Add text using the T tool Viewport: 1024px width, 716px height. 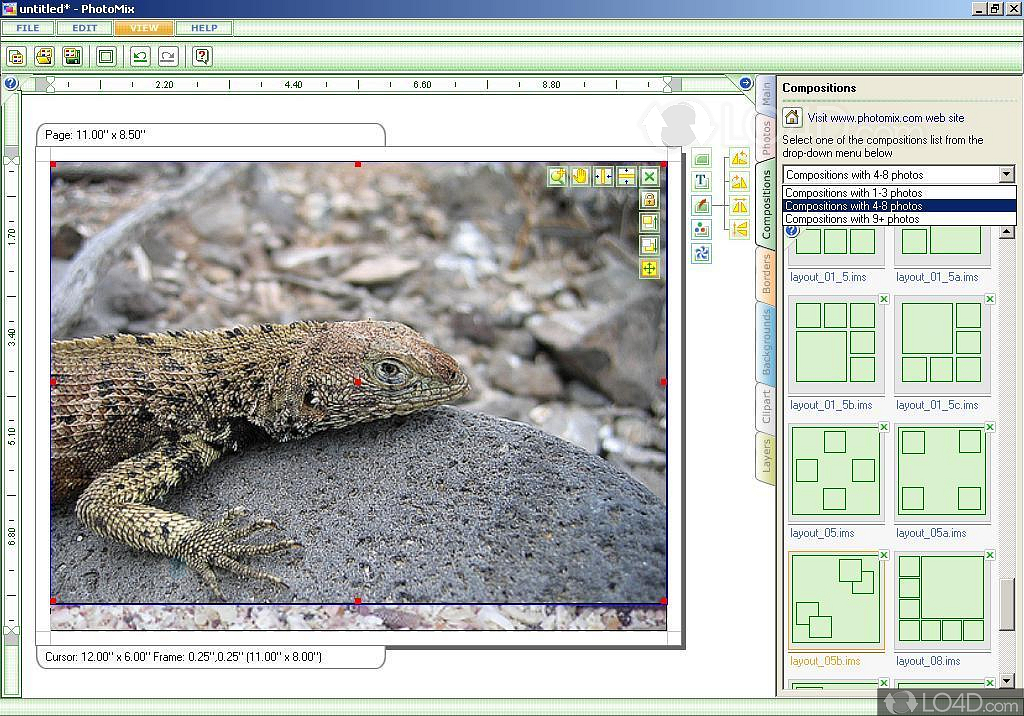tap(701, 180)
